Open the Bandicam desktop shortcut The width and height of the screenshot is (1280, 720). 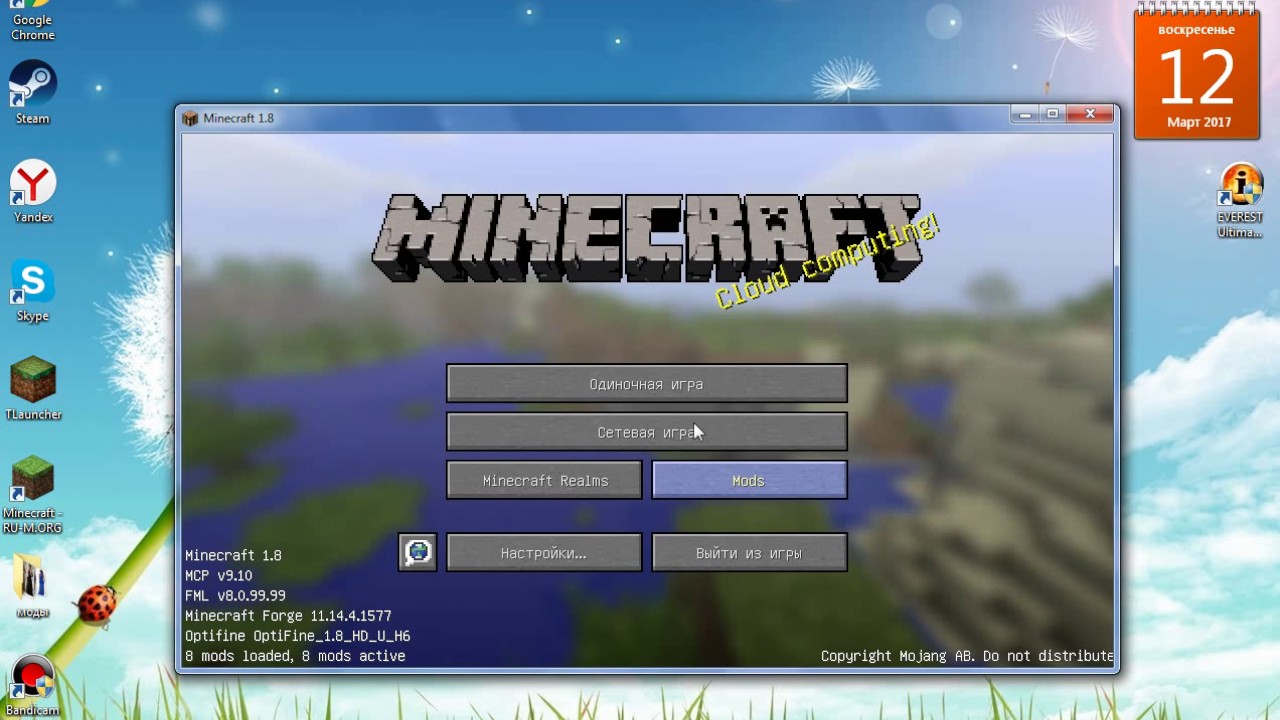(32, 685)
